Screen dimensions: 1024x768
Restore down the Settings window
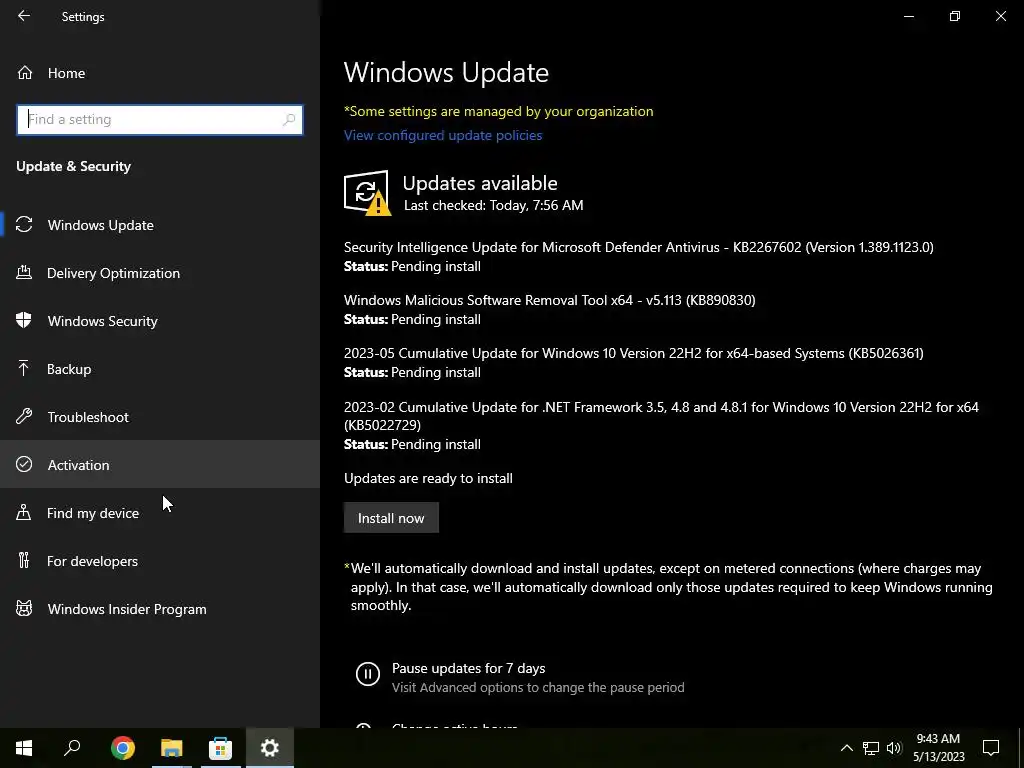[x=955, y=16]
